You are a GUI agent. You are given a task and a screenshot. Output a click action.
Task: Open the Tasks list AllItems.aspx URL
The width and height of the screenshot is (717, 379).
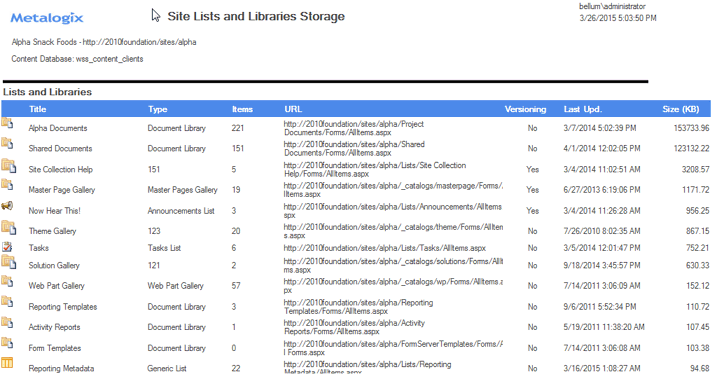385,248
